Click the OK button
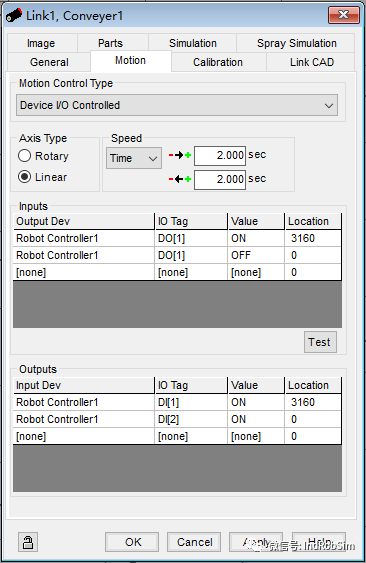The height and width of the screenshot is (563, 366). (x=132, y=541)
